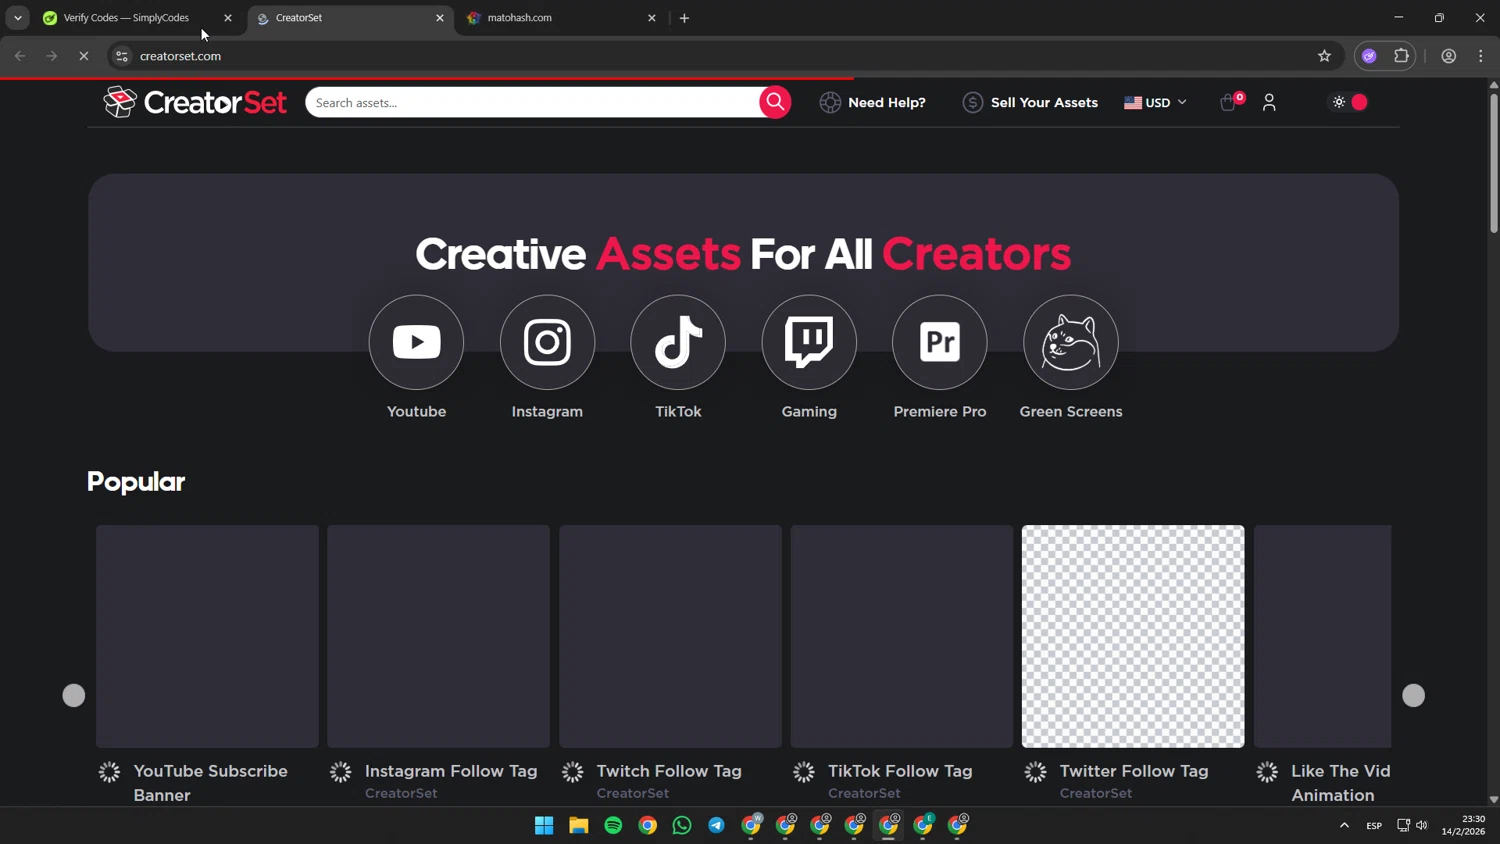
Task: Close the matohash.com tab
Action: [652, 18]
